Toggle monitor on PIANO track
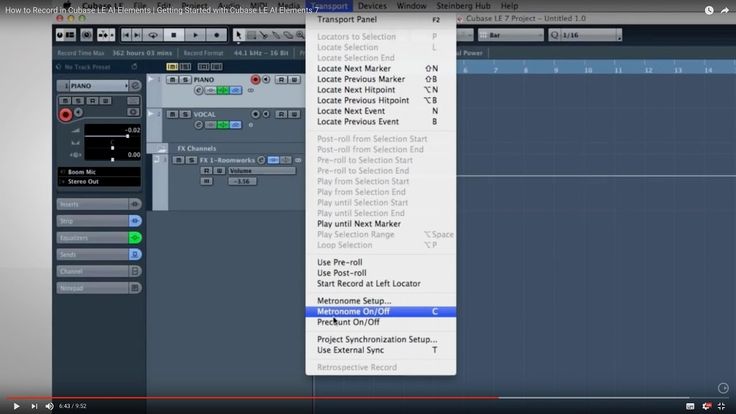 [x=266, y=80]
